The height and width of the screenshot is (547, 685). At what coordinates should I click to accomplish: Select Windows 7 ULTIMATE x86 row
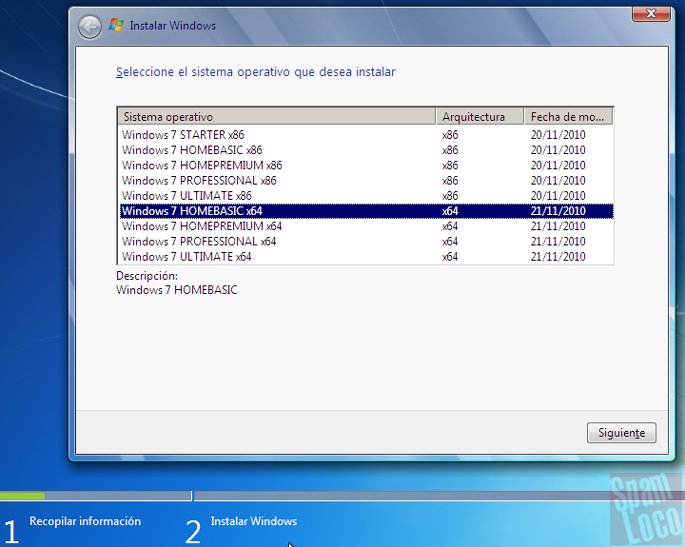pos(366,196)
